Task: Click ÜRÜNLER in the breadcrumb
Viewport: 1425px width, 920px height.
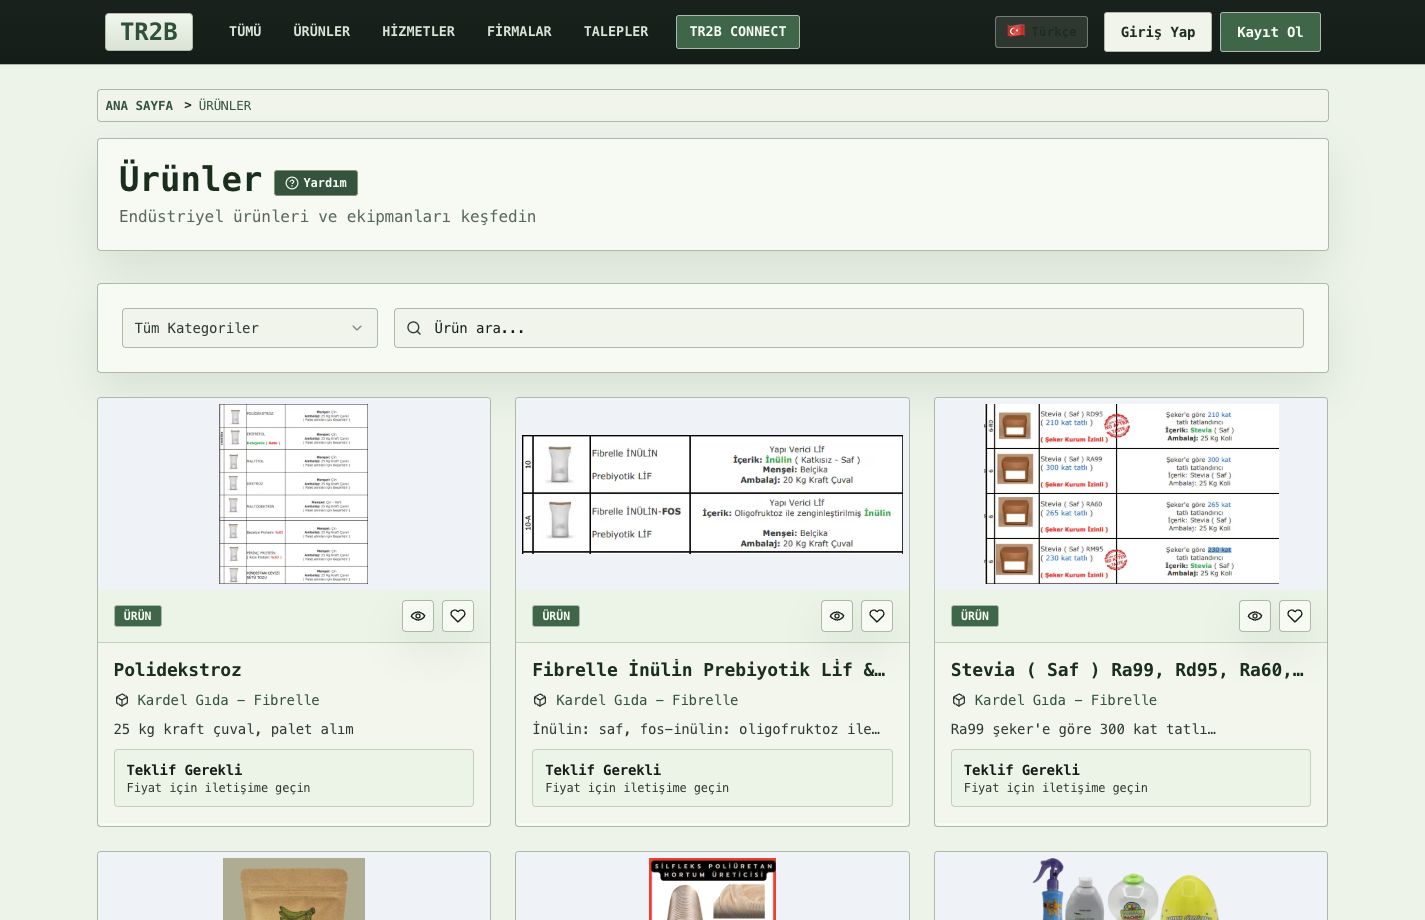Action: point(225,106)
